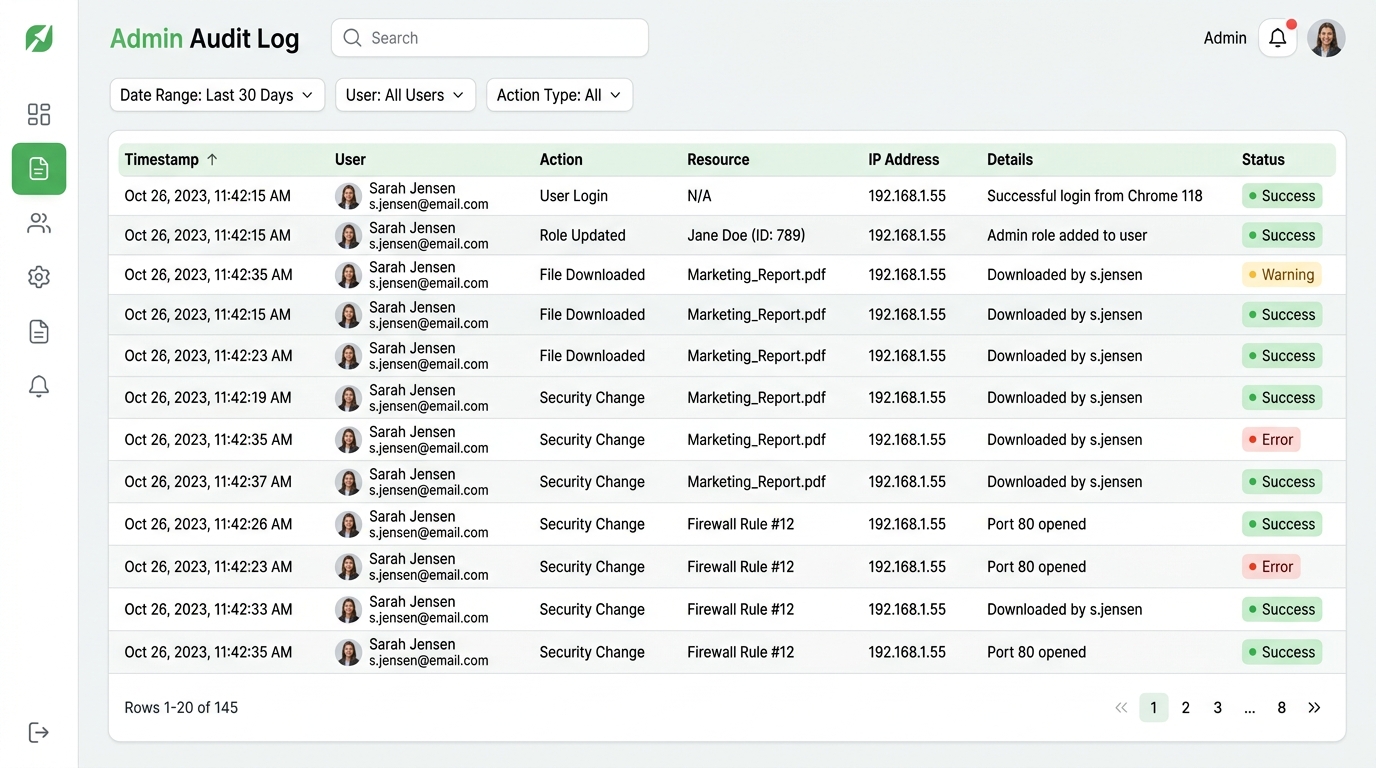1376x768 pixels.
Task: Sort by the Timestamp arrow icon
Action: pos(212,159)
